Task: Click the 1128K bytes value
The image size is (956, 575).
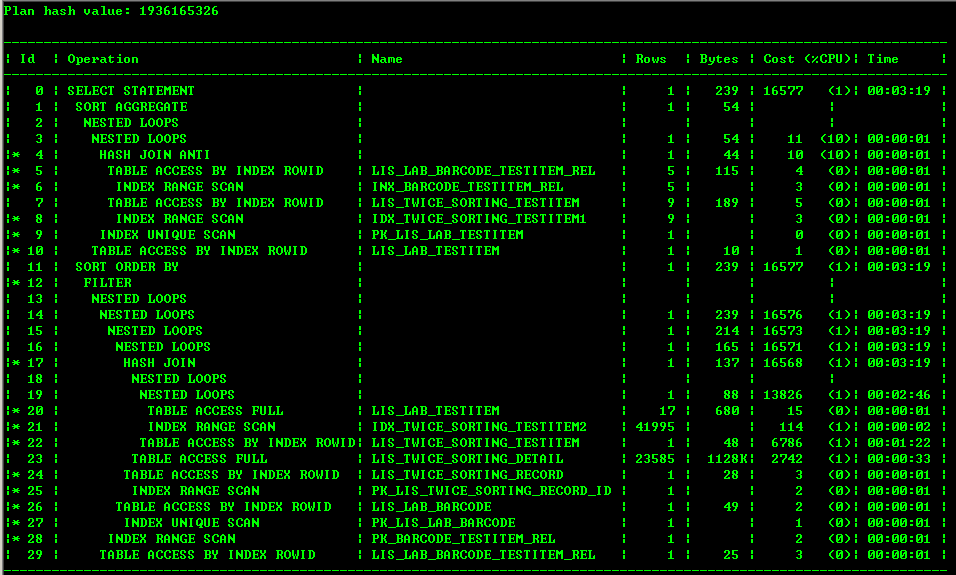Action: [x=727, y=459]
